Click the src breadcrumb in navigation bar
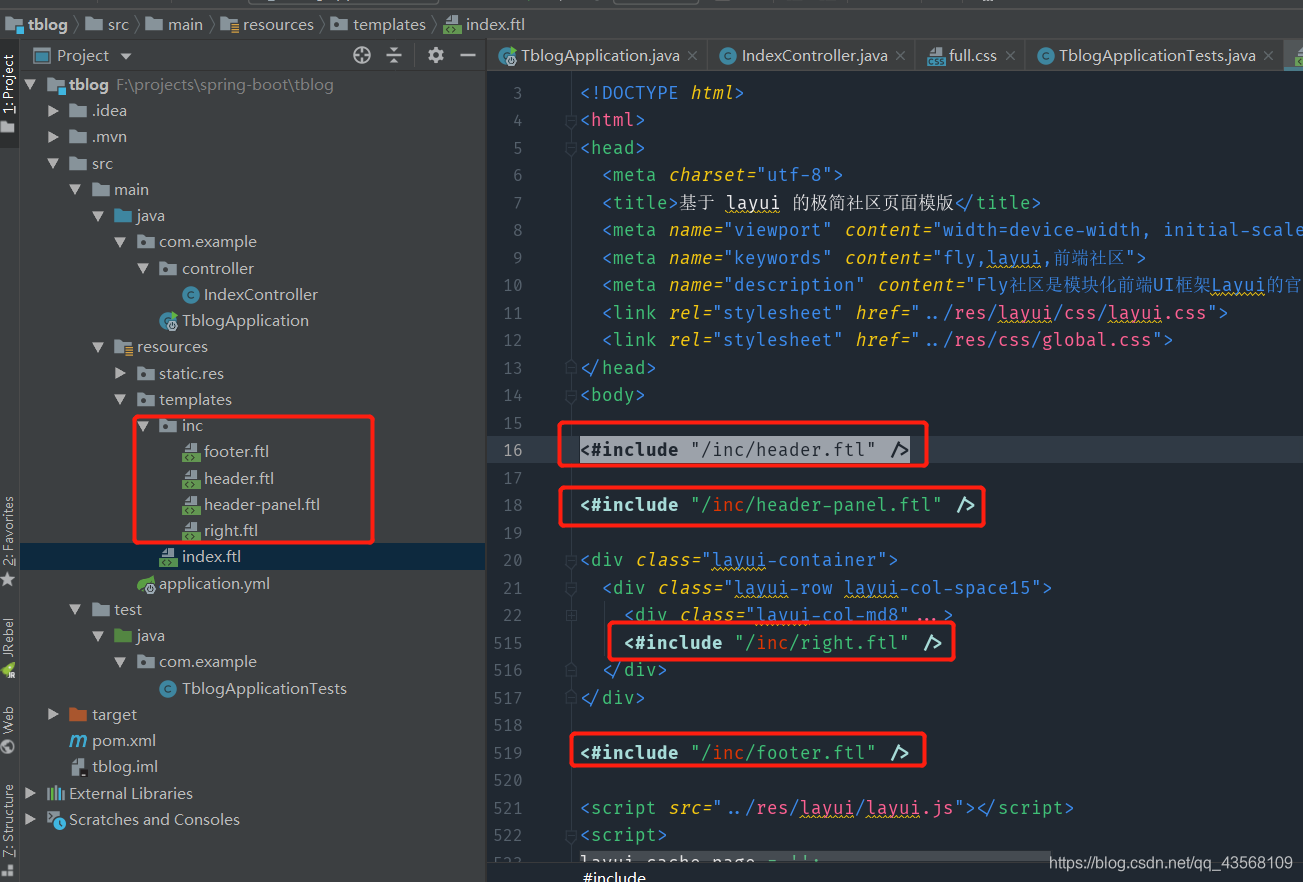This screenshot has height=882, width=1303. pos(108,24)
